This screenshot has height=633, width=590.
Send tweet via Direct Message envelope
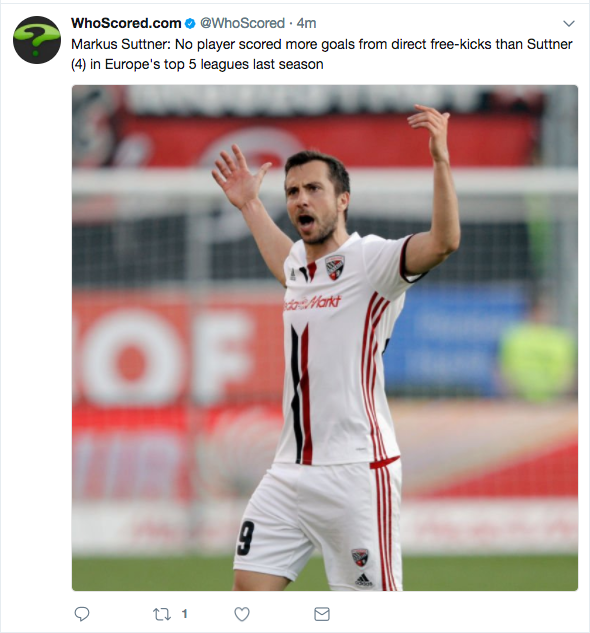(x=322, y=614)
